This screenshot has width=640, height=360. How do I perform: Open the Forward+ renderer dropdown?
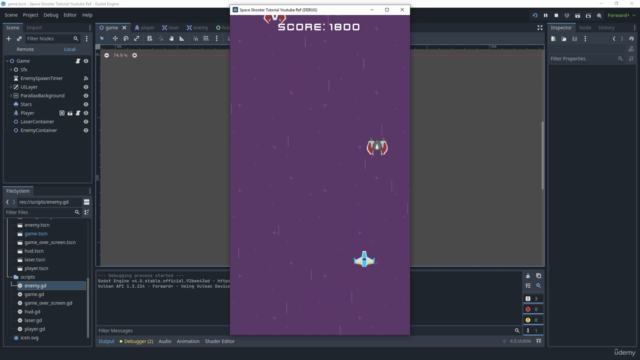coord(621,16)
